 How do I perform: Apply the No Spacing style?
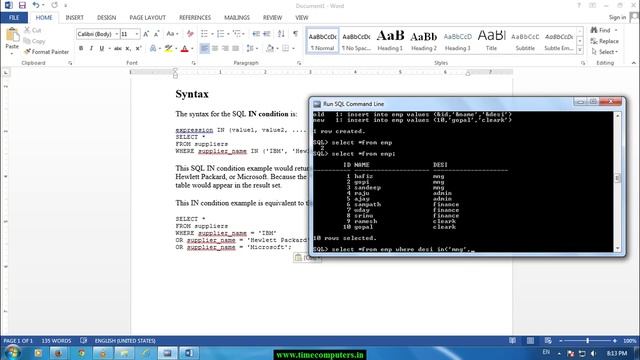[356, 41]
